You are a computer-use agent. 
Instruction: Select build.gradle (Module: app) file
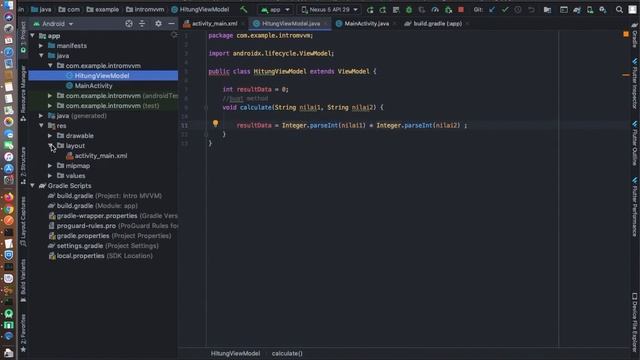coord(97,206)
